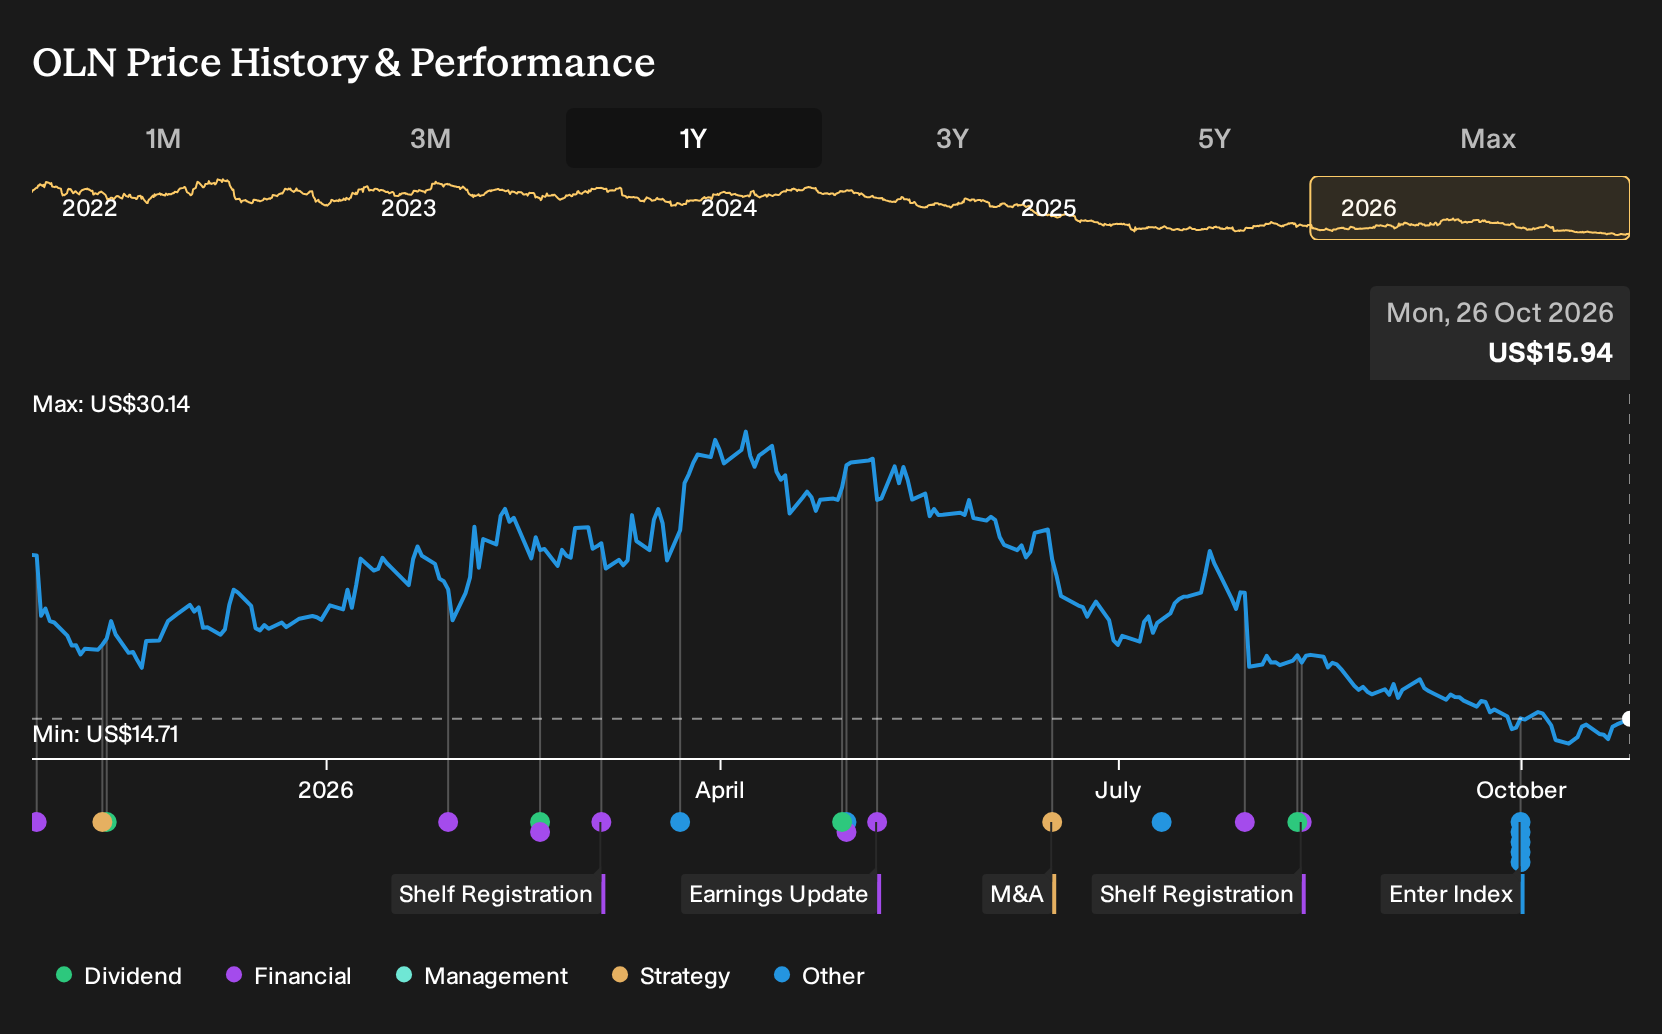Screen dimensions: 1662x1034
Task: Click the first purple Financial dot after the 2026 axis label
Action: (448, 822)
